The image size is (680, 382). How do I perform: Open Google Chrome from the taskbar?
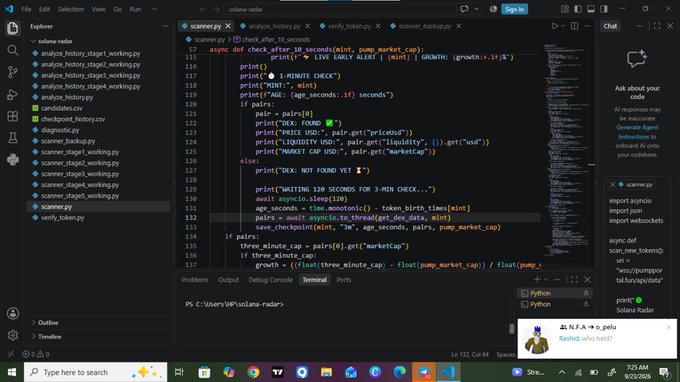coord(253,372)
